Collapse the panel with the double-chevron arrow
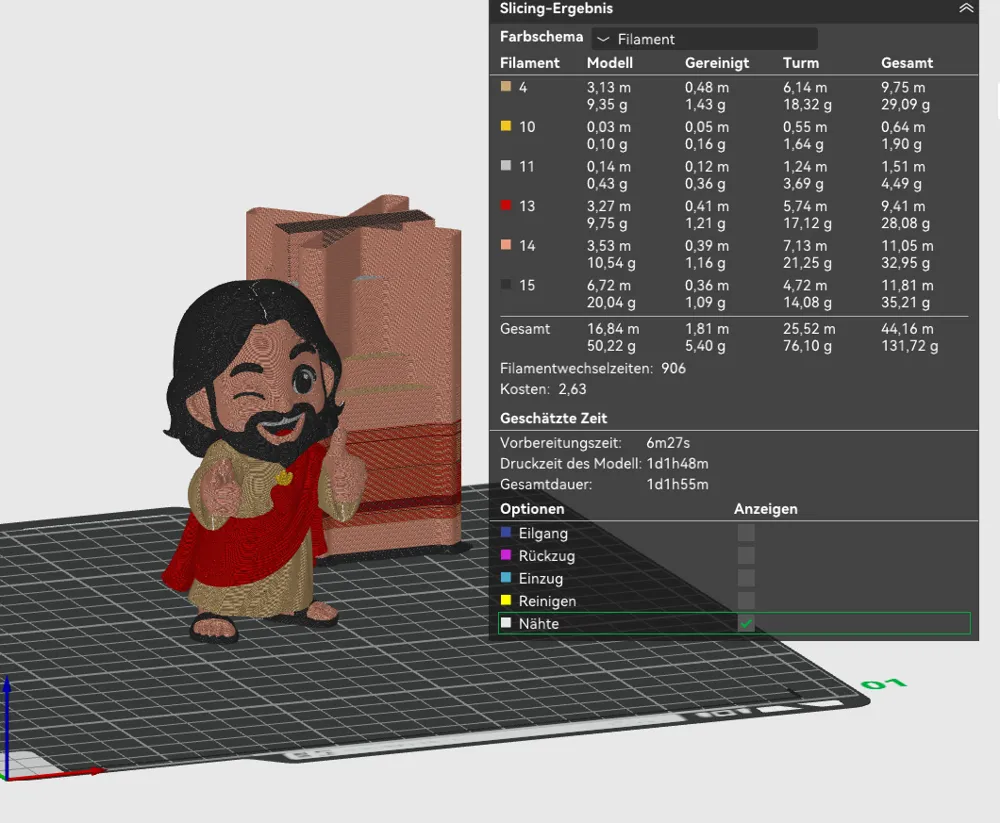Screen dimensions: 1000x823 tap(967, 9)
